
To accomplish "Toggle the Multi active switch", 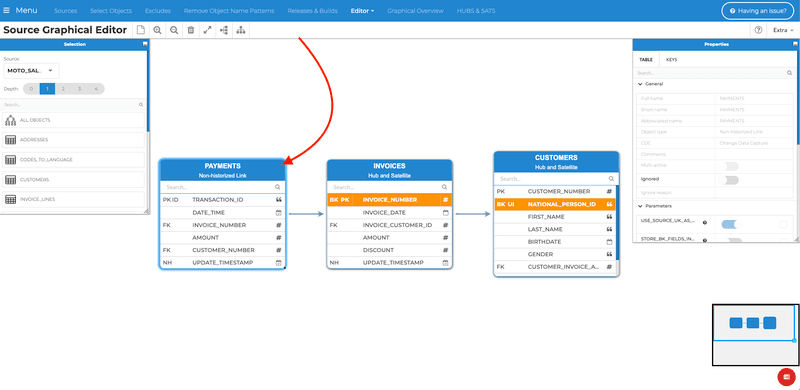I will click(730, 166).
